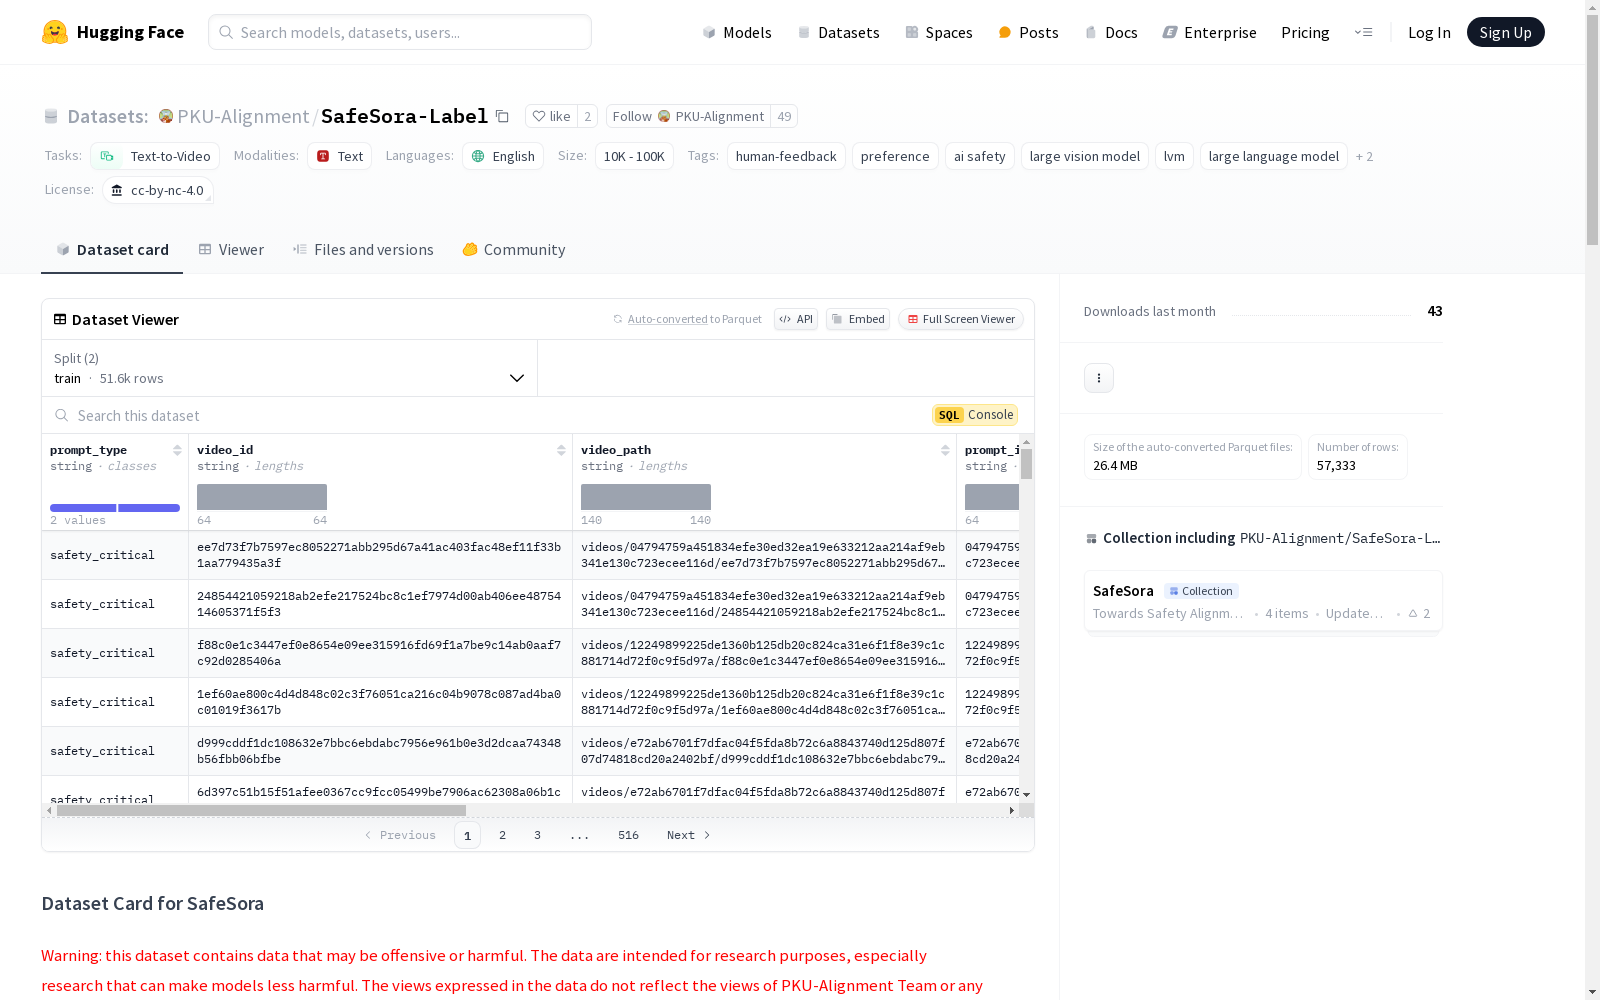Click the video_path lengths histogram bar
1600x1000 pixels.
click(x=646, y=497)
